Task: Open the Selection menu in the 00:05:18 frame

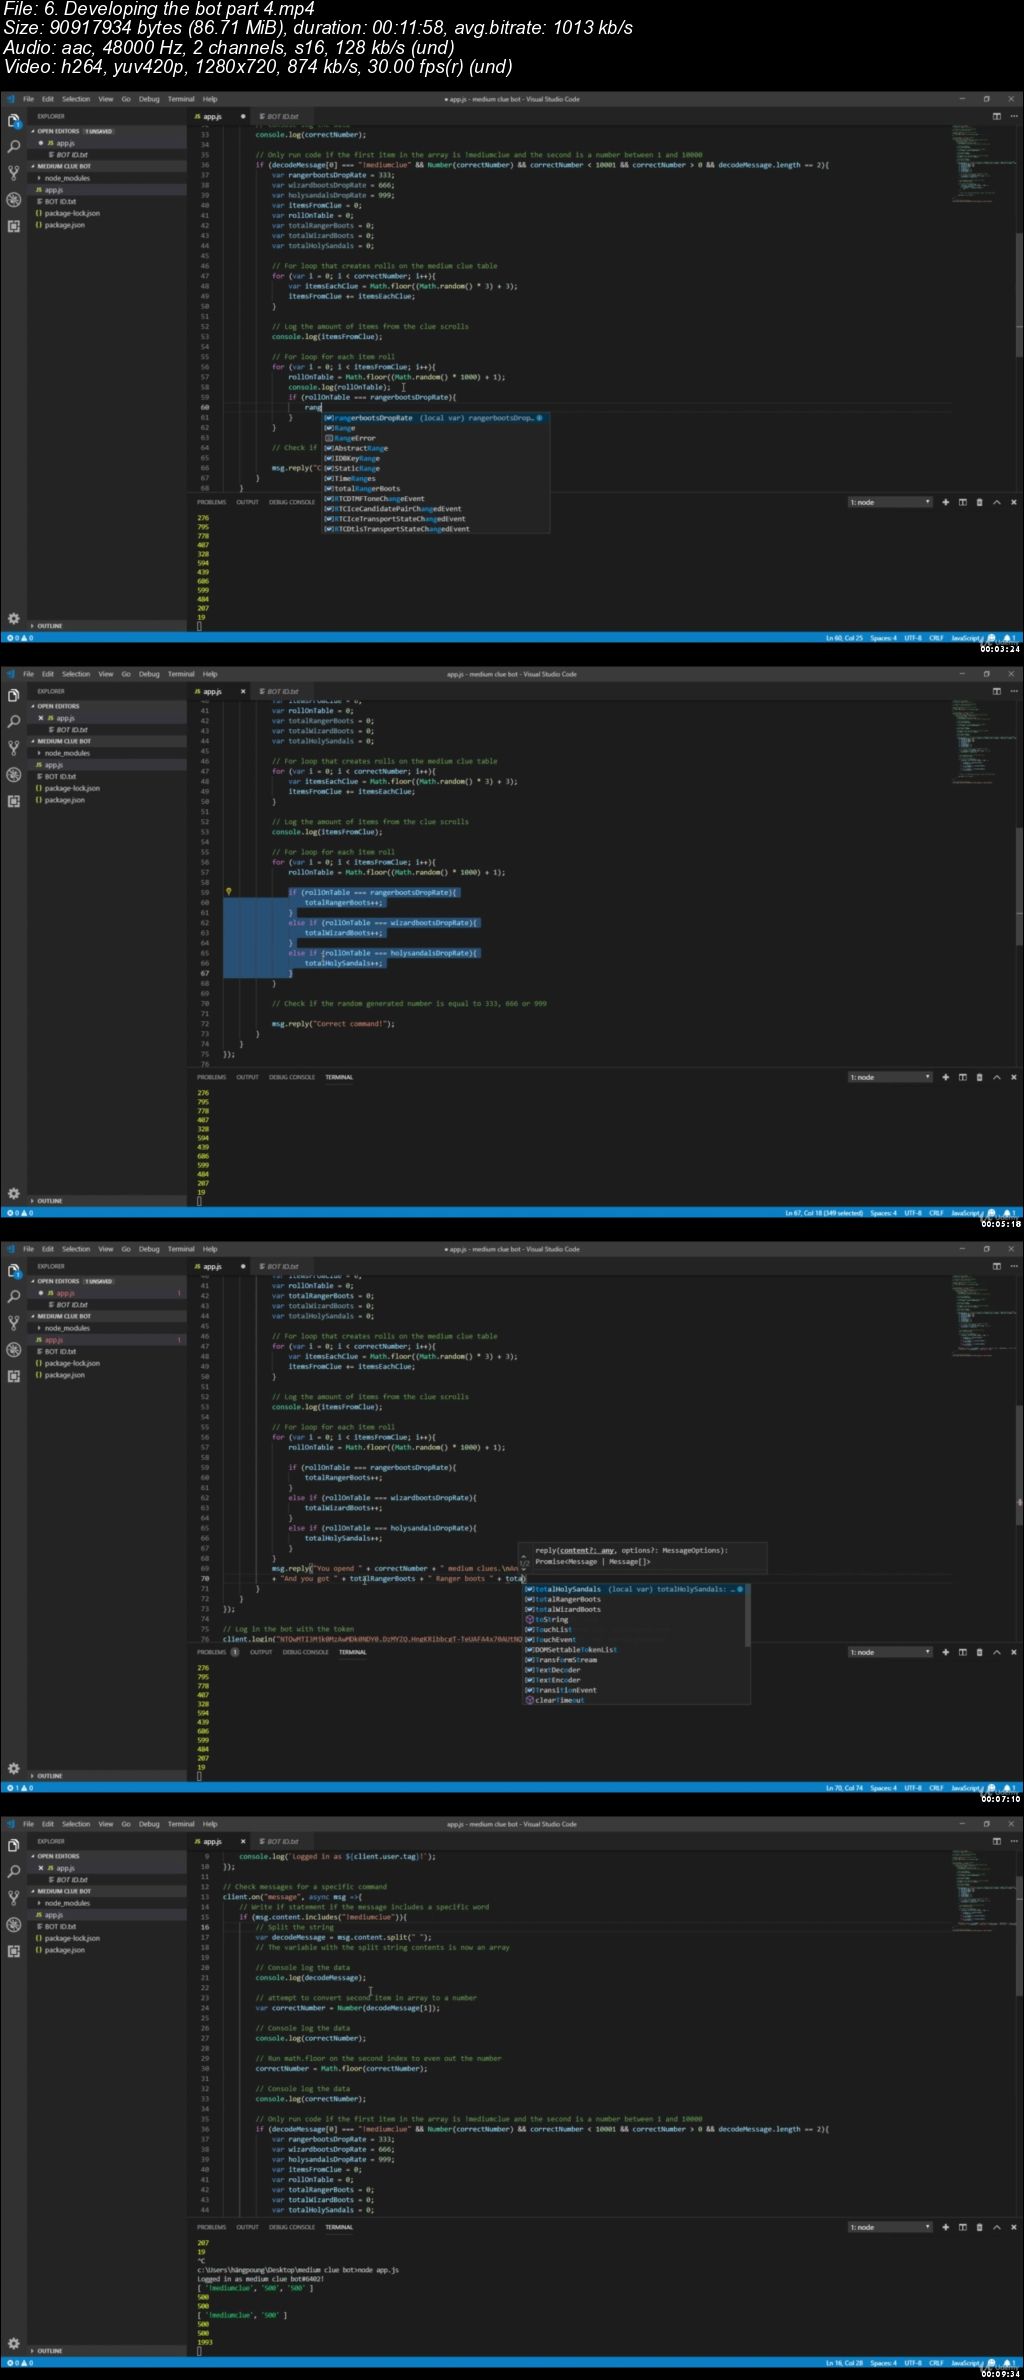Action: [76, 674]
